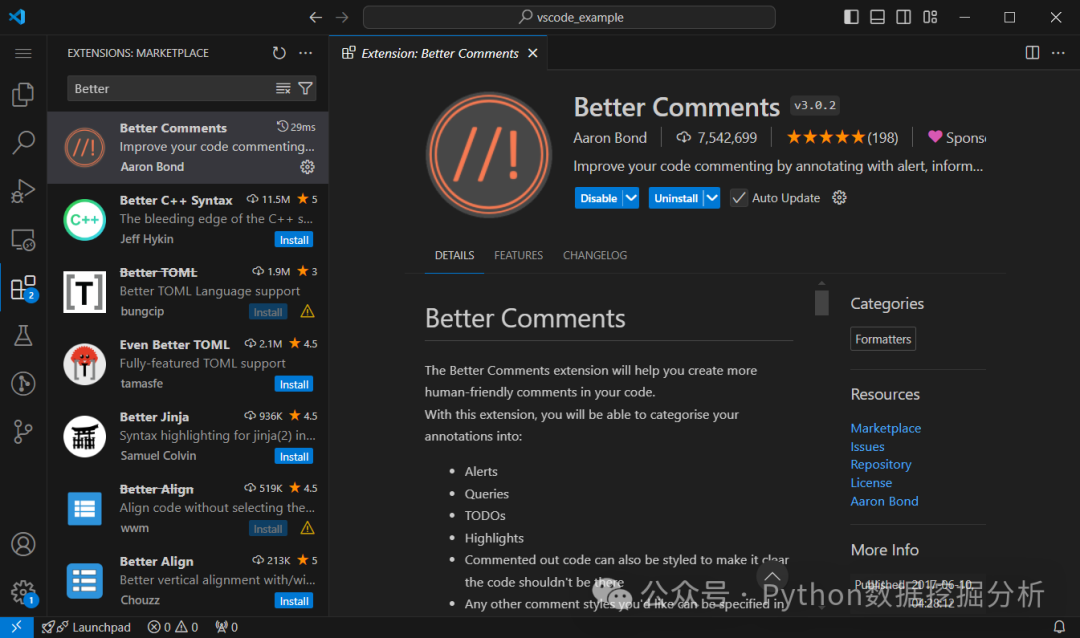Image resolution: width=1080 pixels, height=638 pixels.
Task: Click the Disable button
Action: [x=599, y=198]
